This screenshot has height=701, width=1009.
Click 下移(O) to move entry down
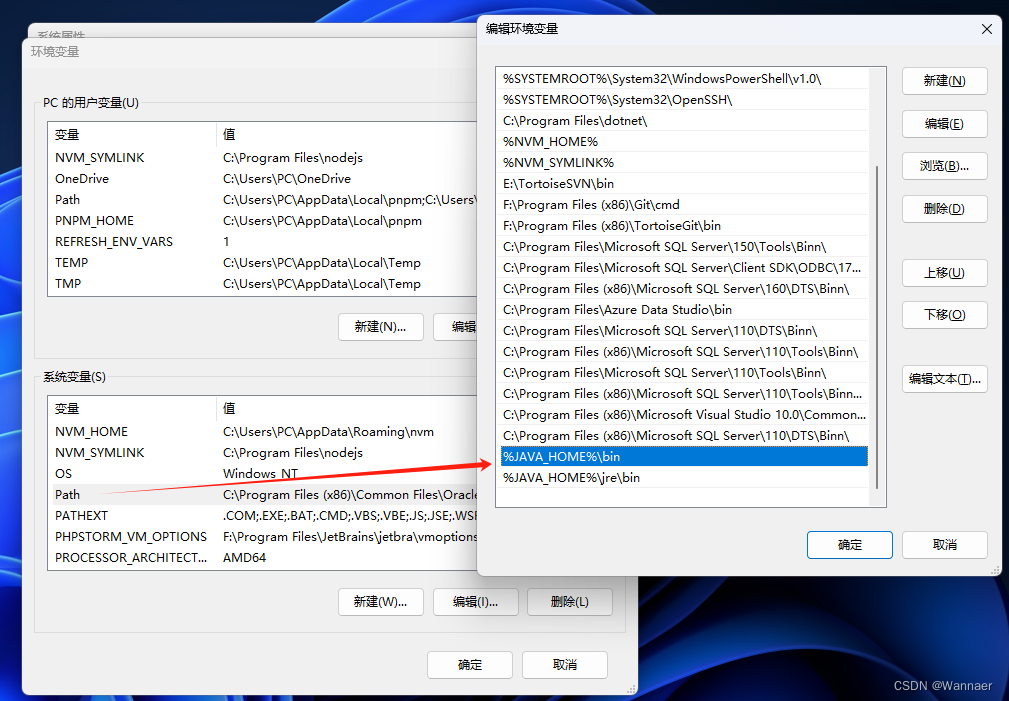pyautogui.click(x=945, y=315)
